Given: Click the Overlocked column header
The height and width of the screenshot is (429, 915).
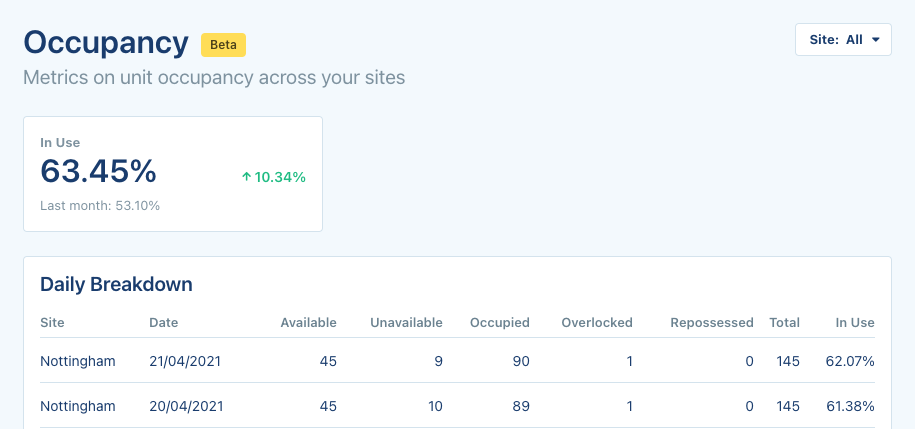Looking at the screenshot, I should 596,323.
